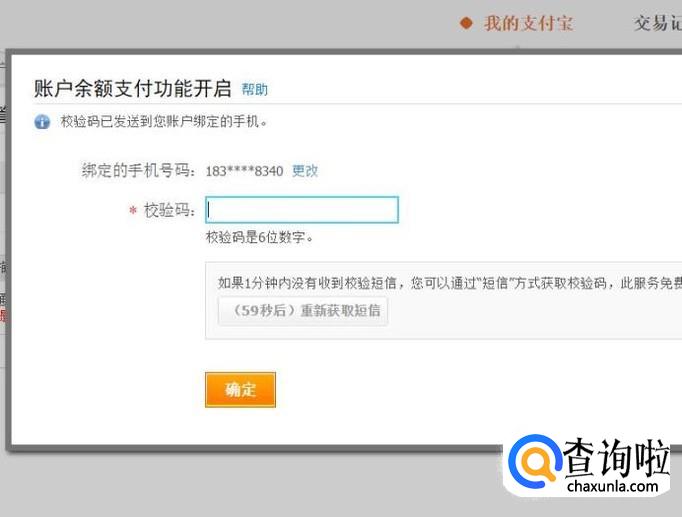The width and height of the screenshot is (682, 517).
Task: Open the 交易记录 tab
Action: (658, 23)
